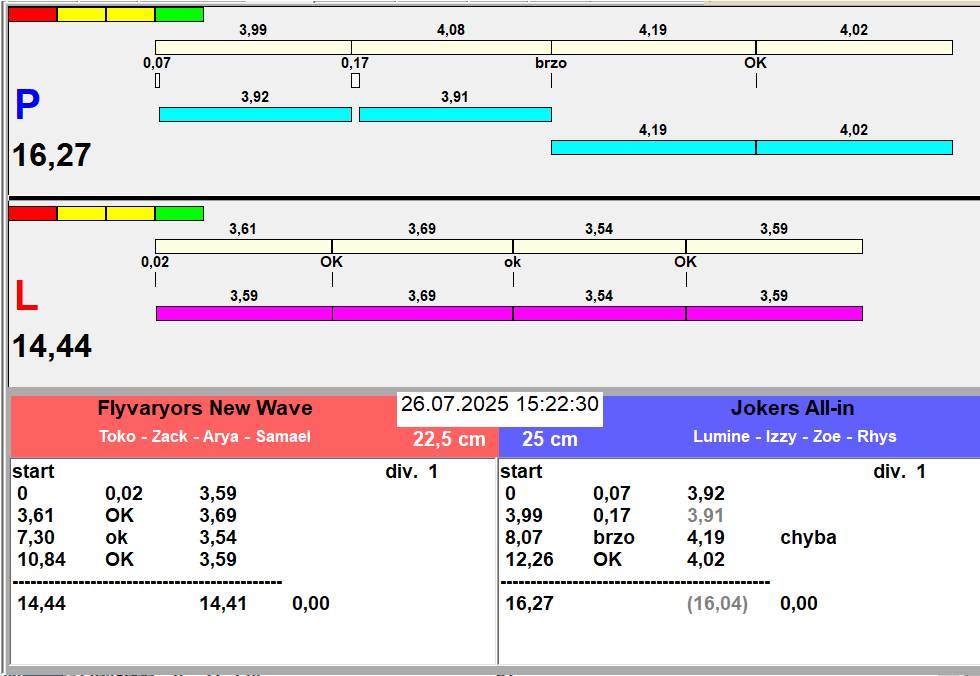Click the lowercase 'ok' marker in lane L

[x=512, y=262]
